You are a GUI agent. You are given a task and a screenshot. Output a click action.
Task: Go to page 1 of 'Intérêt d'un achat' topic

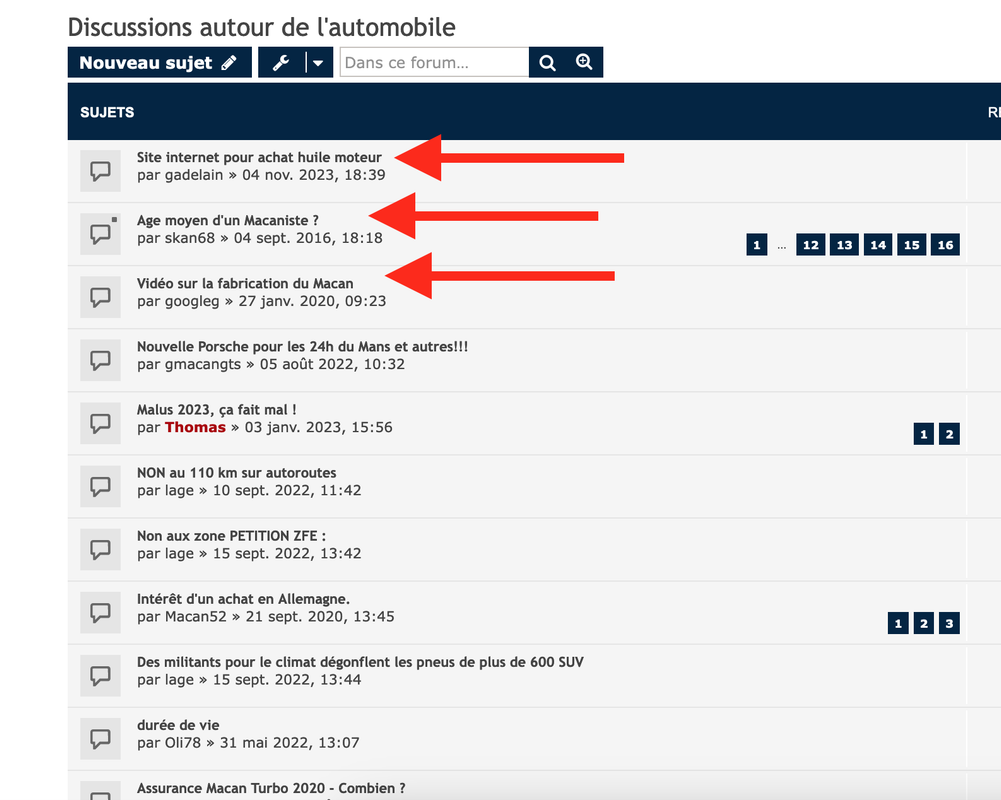pyautogui.click(x=898, y=623)
